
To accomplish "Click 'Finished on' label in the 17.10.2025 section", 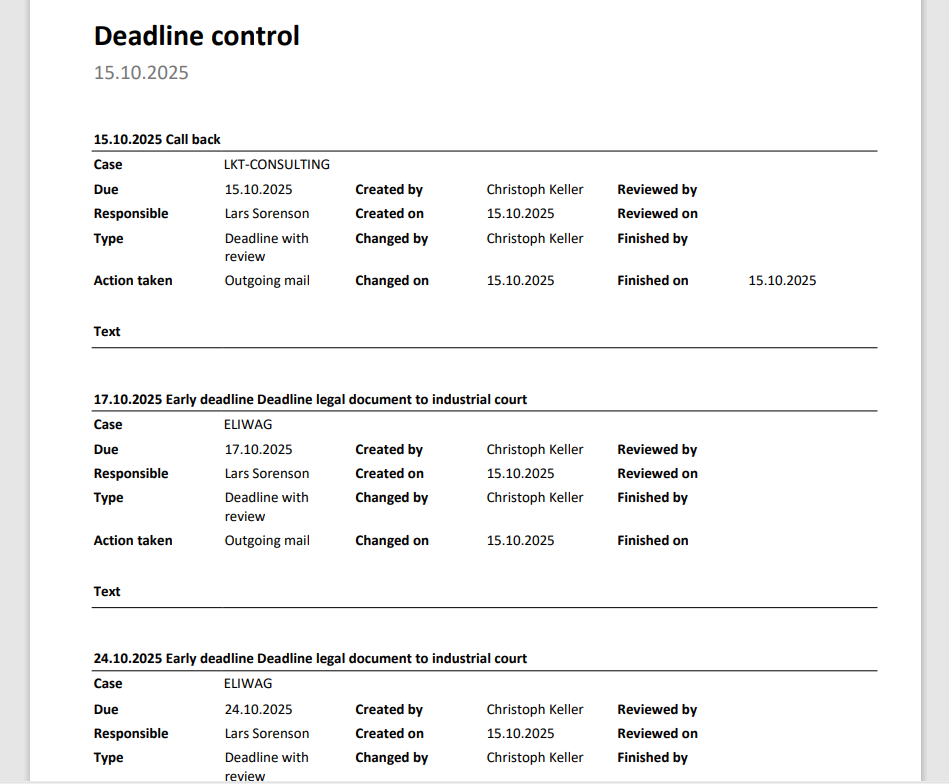I will pos(653,541).
